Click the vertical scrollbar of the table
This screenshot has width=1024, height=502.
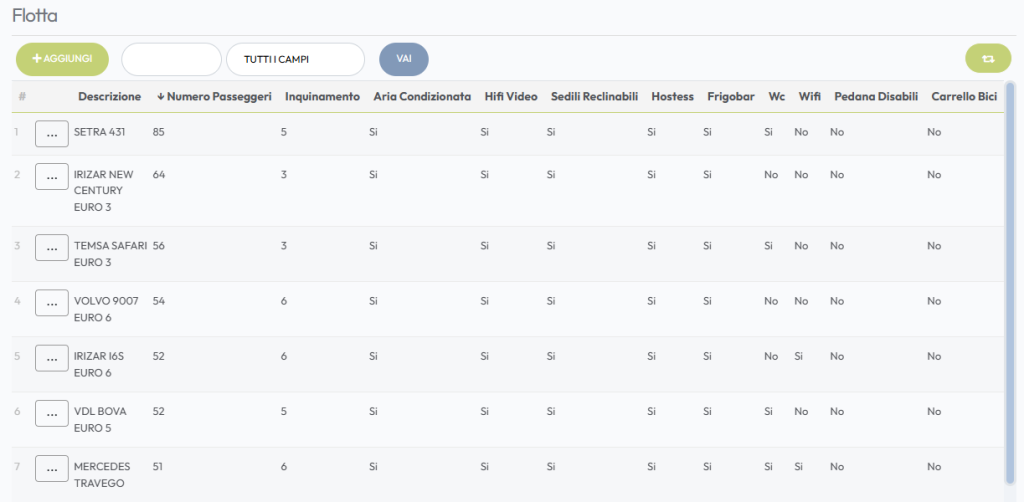point(1009,280)
